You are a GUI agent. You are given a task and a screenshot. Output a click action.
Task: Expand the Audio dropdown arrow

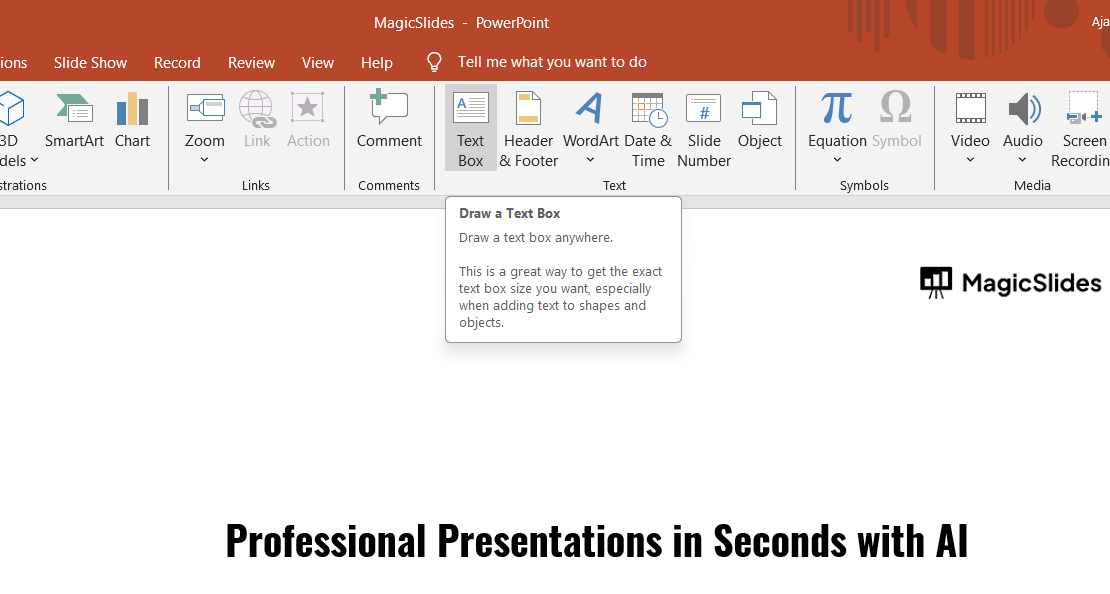(x=1022, y=160)
